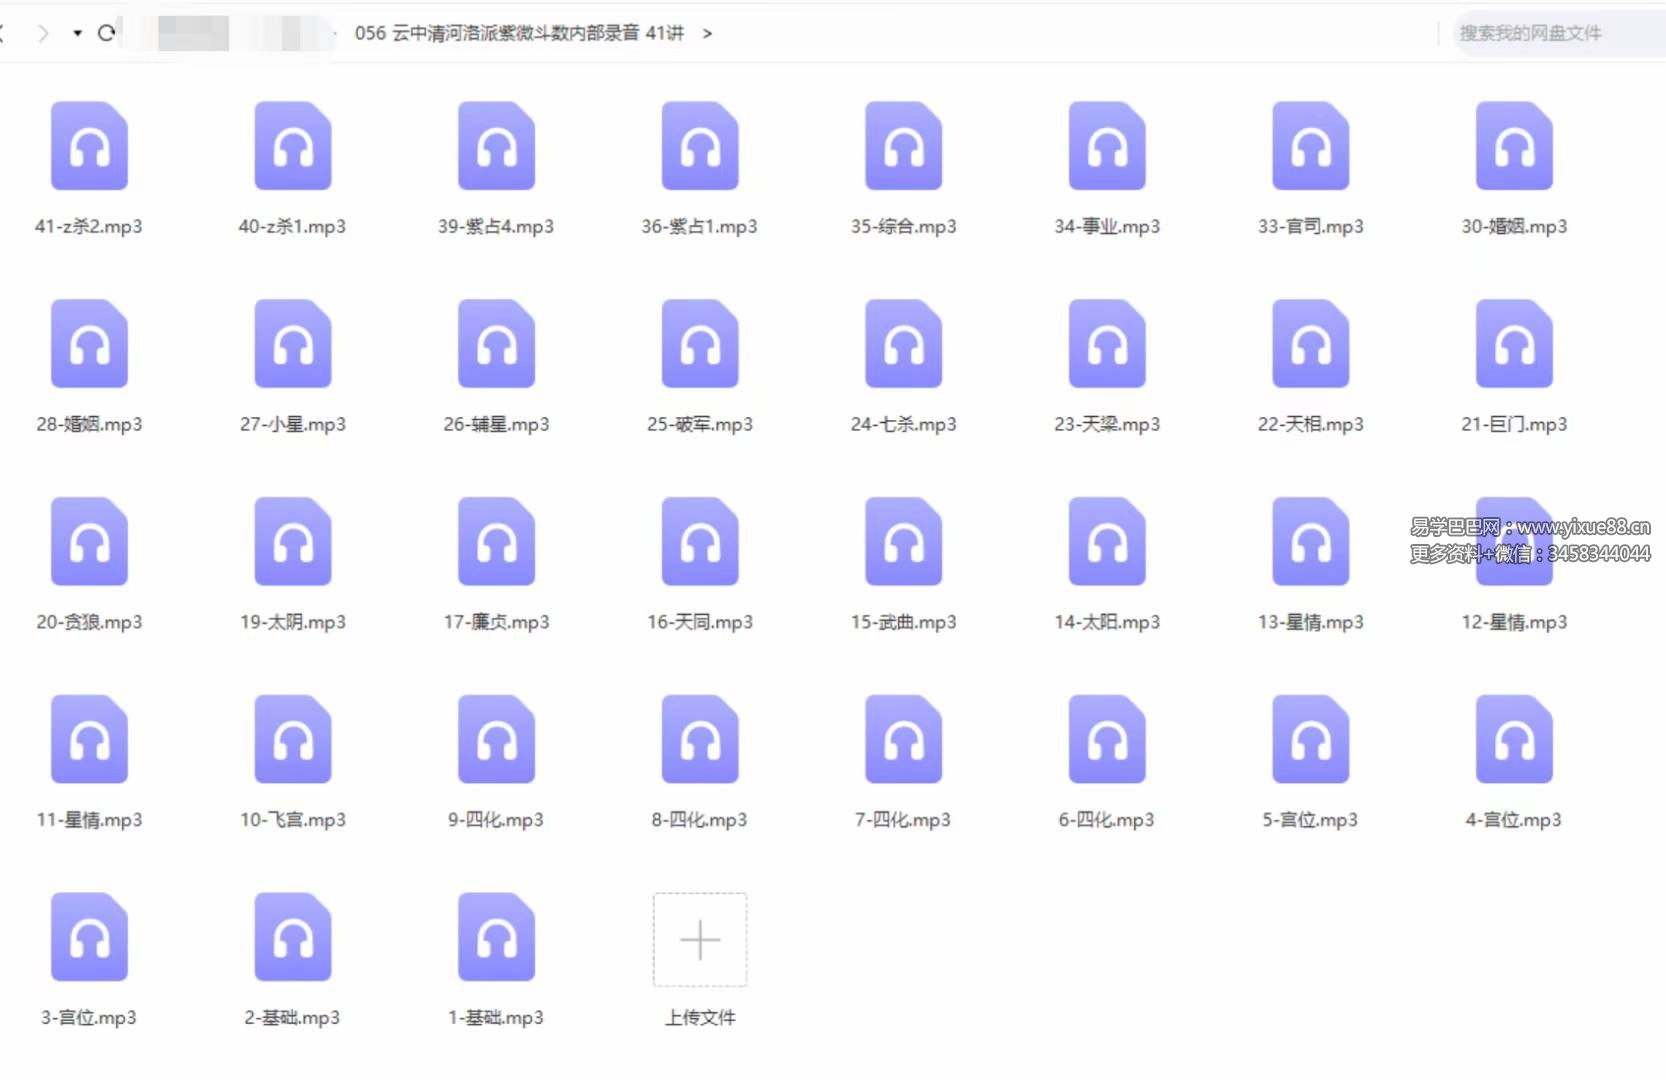This screenshot has height=1080, width=1666.
Task: Click the 22-天相.mp3 file name label
Action: point(1310,424)
